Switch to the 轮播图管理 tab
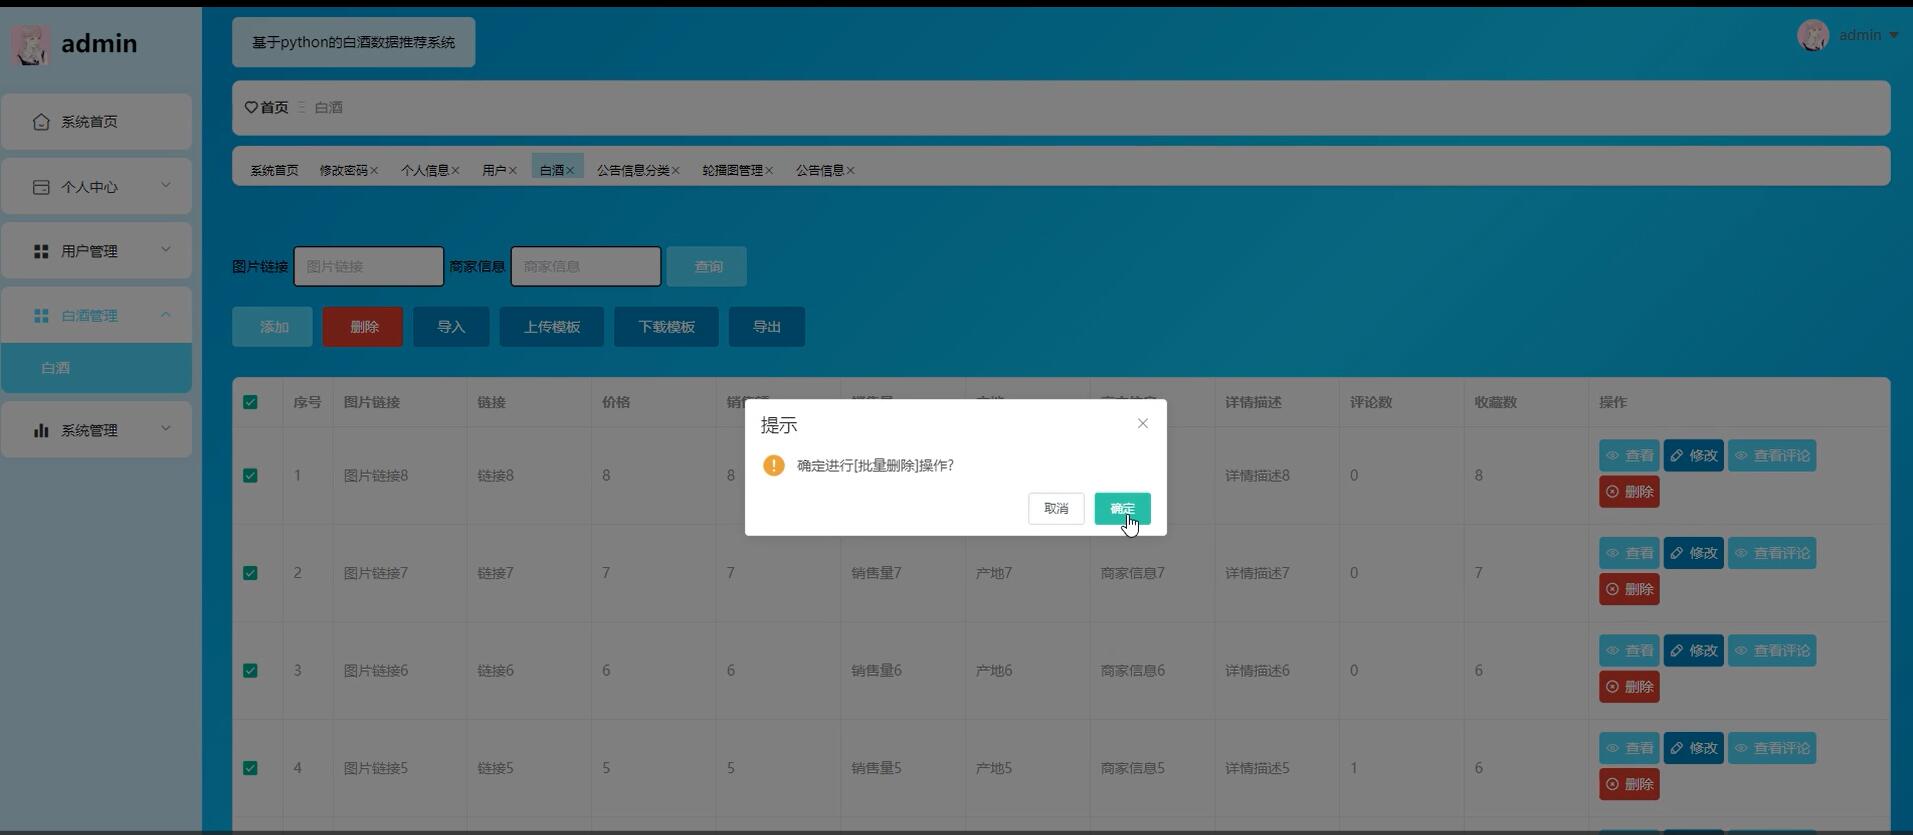Viewport: 1913px width, 835px height. (x=732, y=170)
